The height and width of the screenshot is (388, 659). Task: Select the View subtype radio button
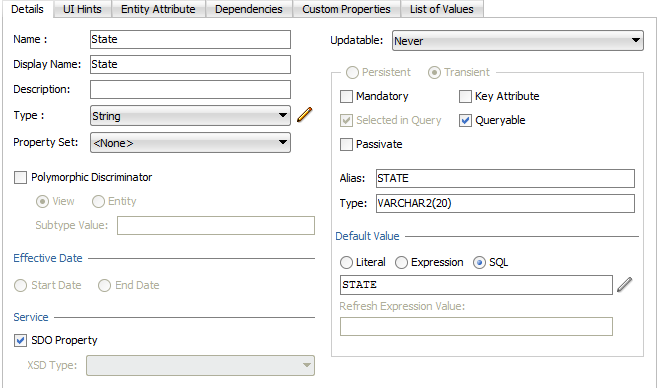pos(42,201)
